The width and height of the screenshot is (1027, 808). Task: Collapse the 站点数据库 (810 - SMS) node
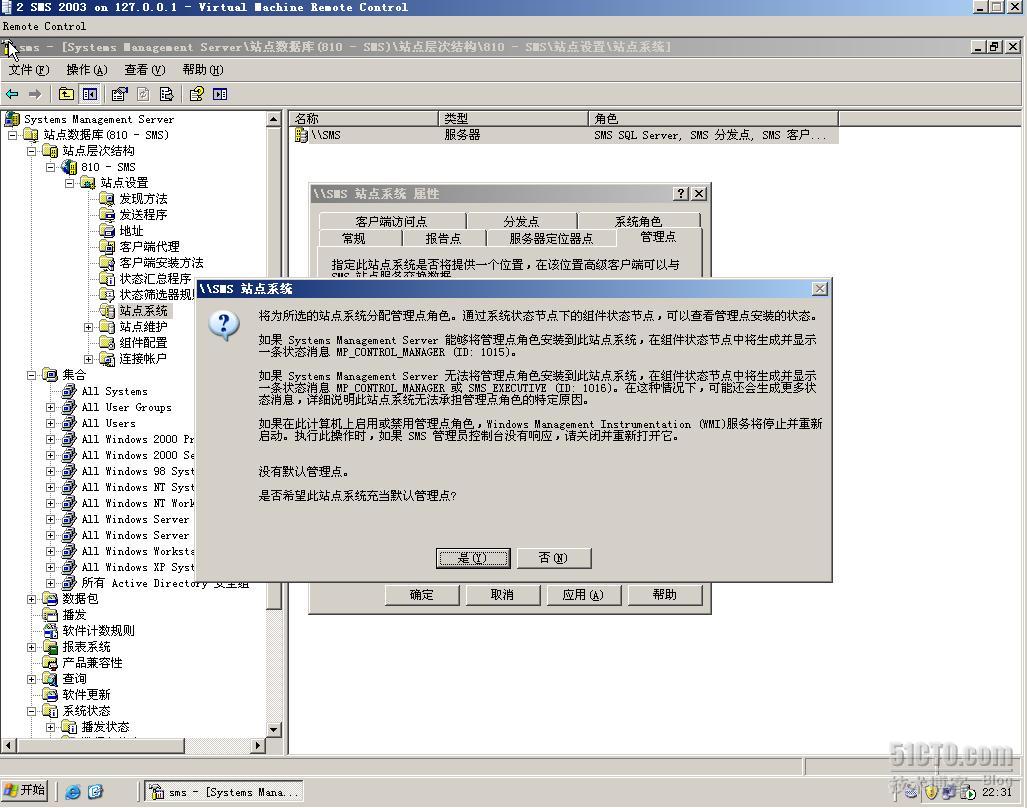tap(12, 136)
